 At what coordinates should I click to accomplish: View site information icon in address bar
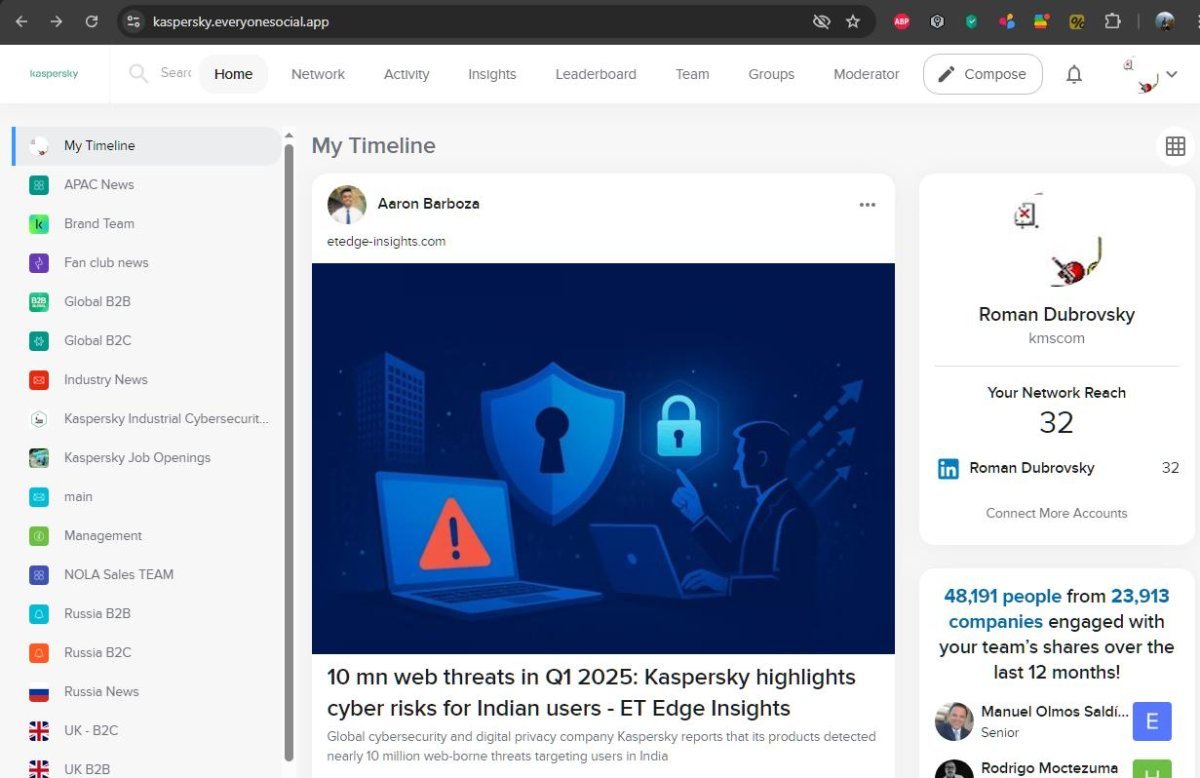click(x=134, y=21)
